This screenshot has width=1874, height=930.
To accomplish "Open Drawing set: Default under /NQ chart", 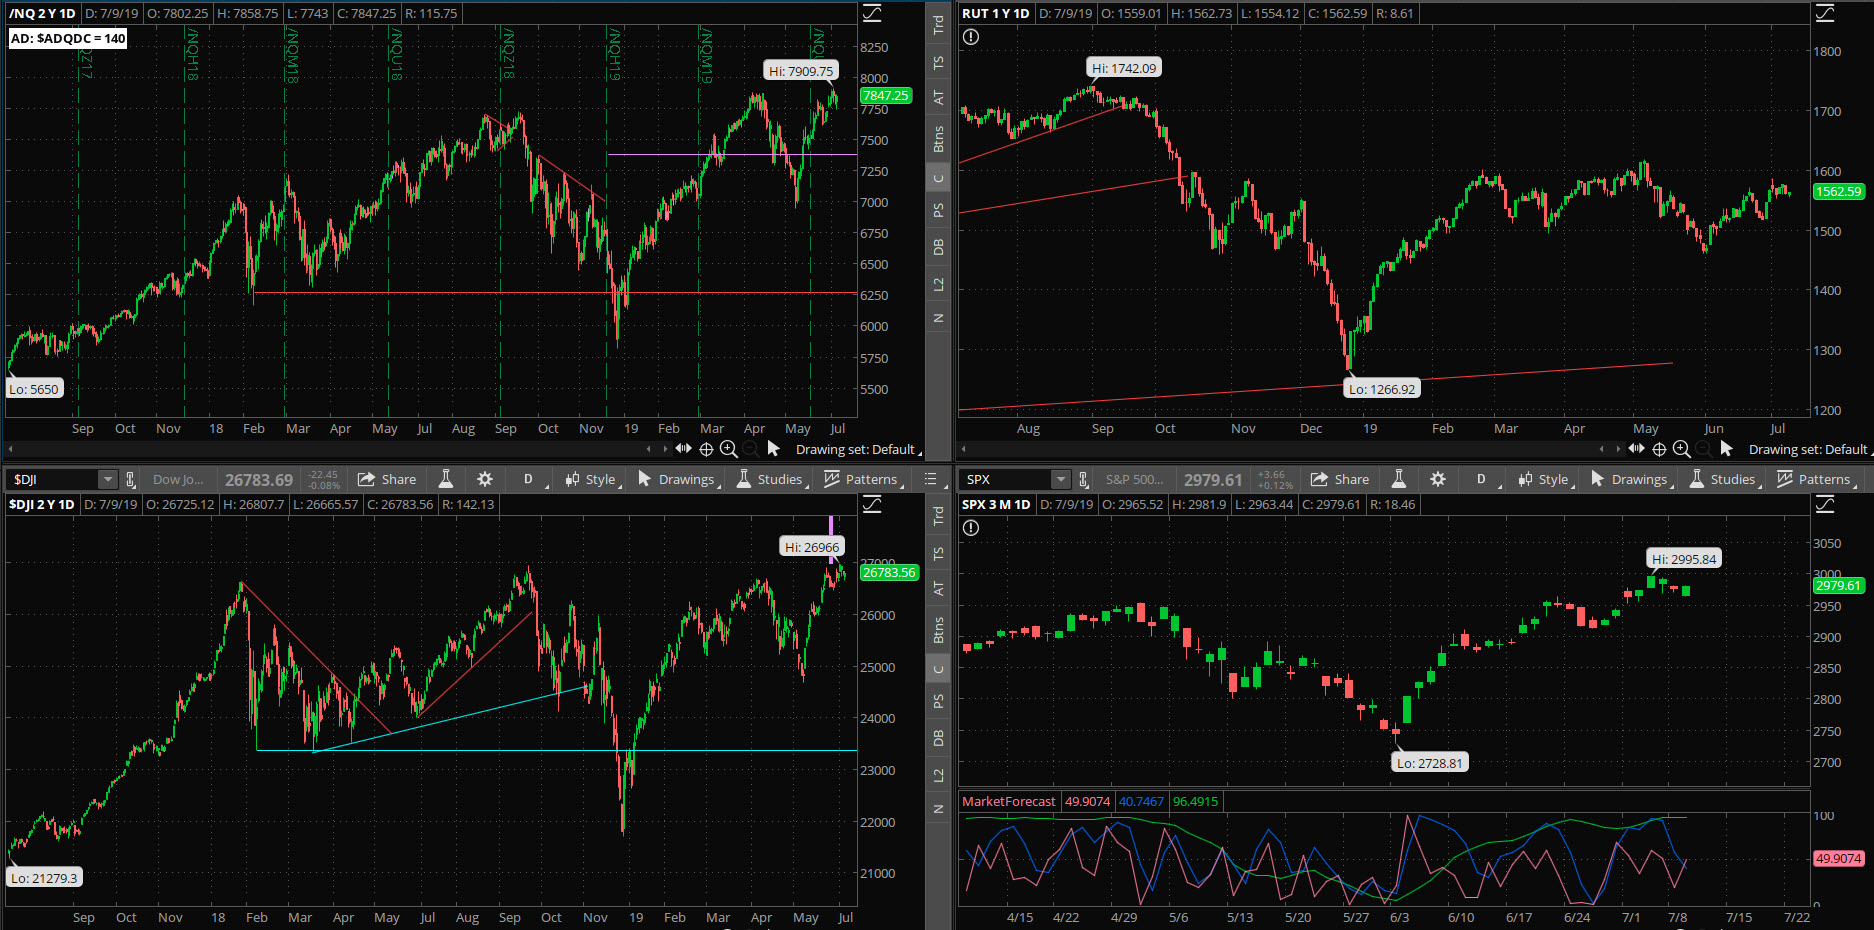I will [x=857, y=449].
